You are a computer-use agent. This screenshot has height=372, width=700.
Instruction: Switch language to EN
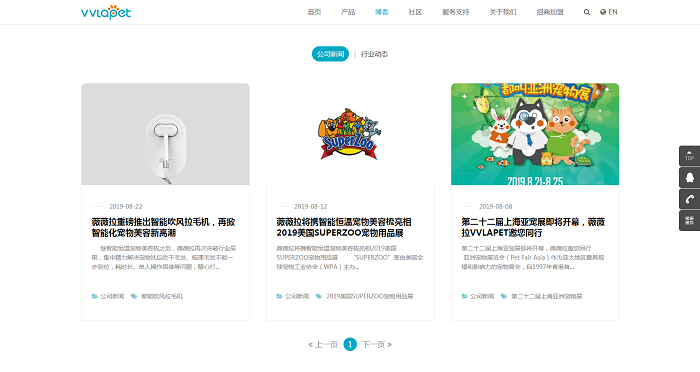coord(608,12)
